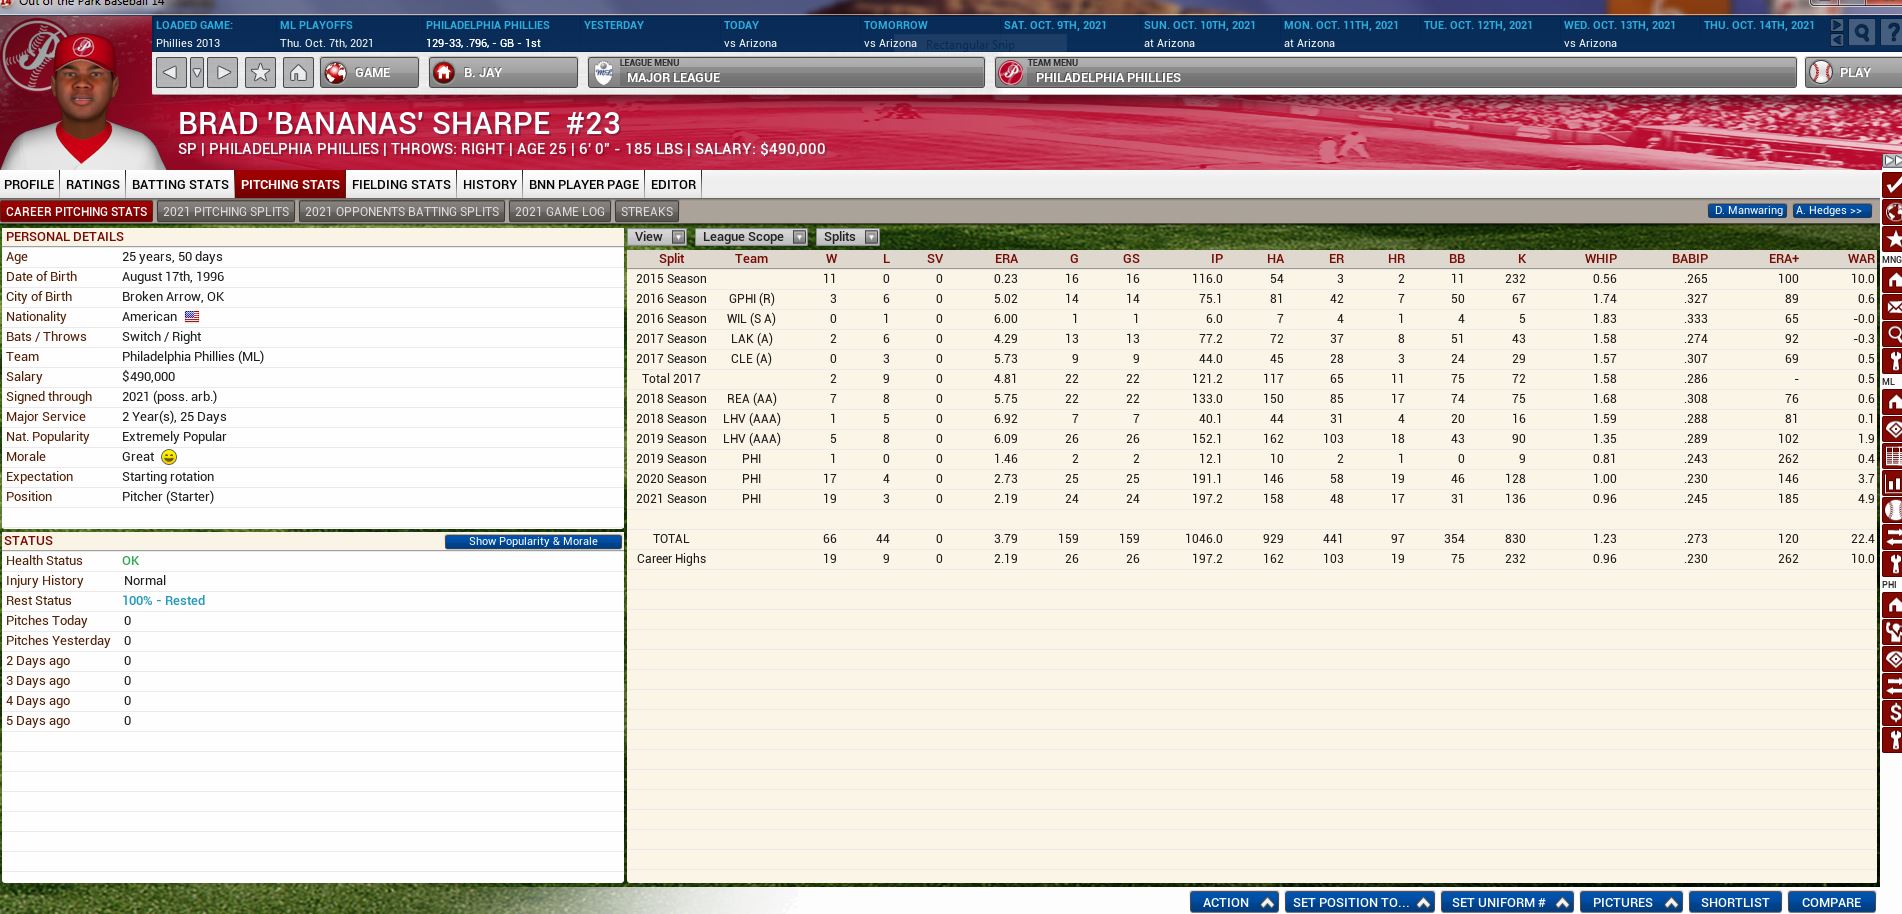
Task: Click the star shortcut icon in the navigation bar
Action: [259, 72]
